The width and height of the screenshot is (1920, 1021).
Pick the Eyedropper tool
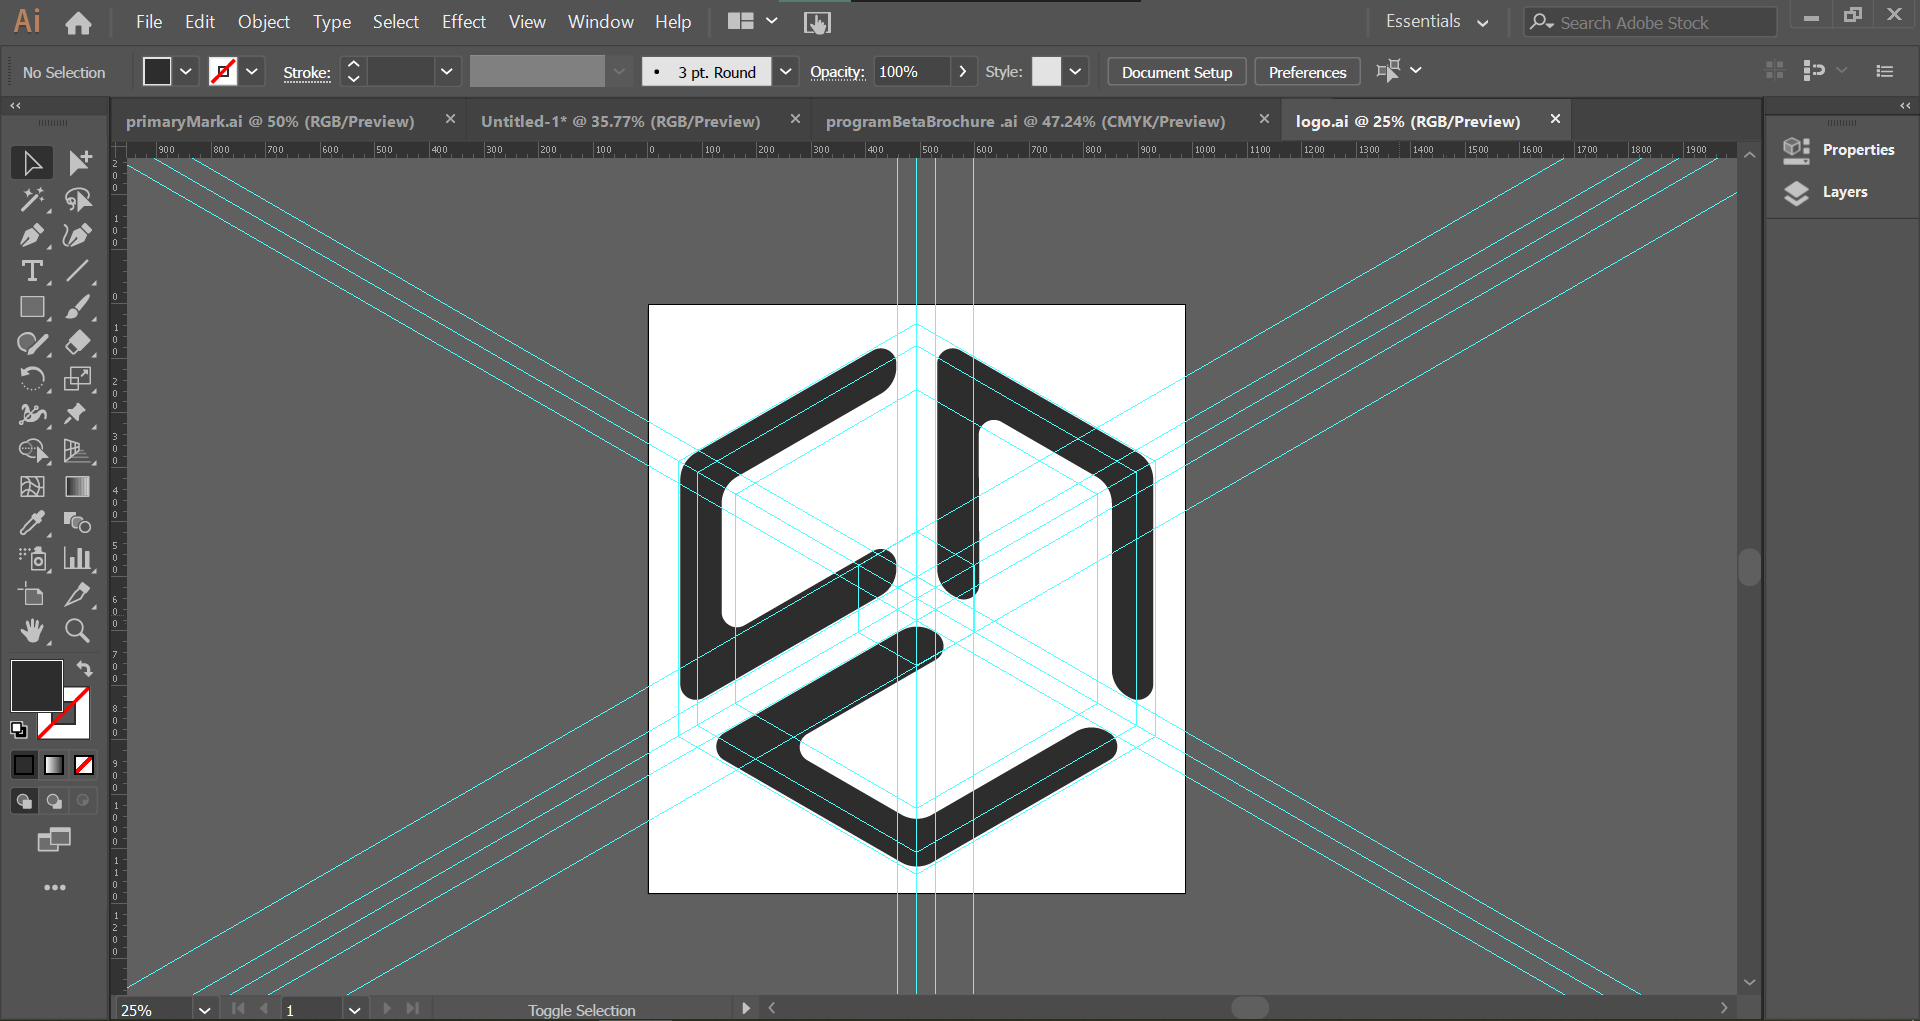tap(32, 523)
